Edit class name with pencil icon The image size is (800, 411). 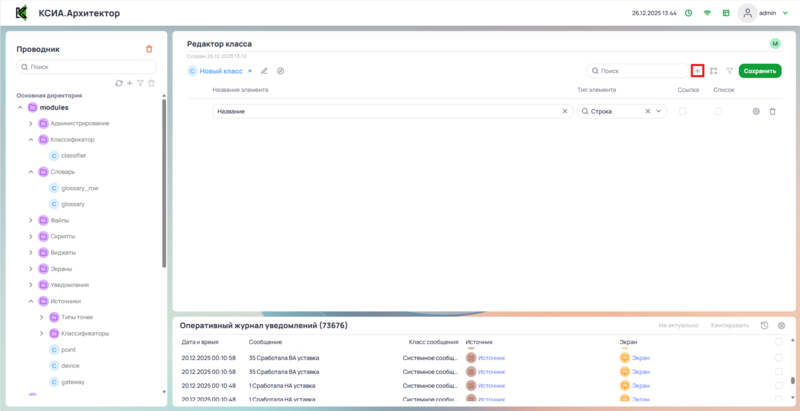pyautogui.click(x=264, y=71)
